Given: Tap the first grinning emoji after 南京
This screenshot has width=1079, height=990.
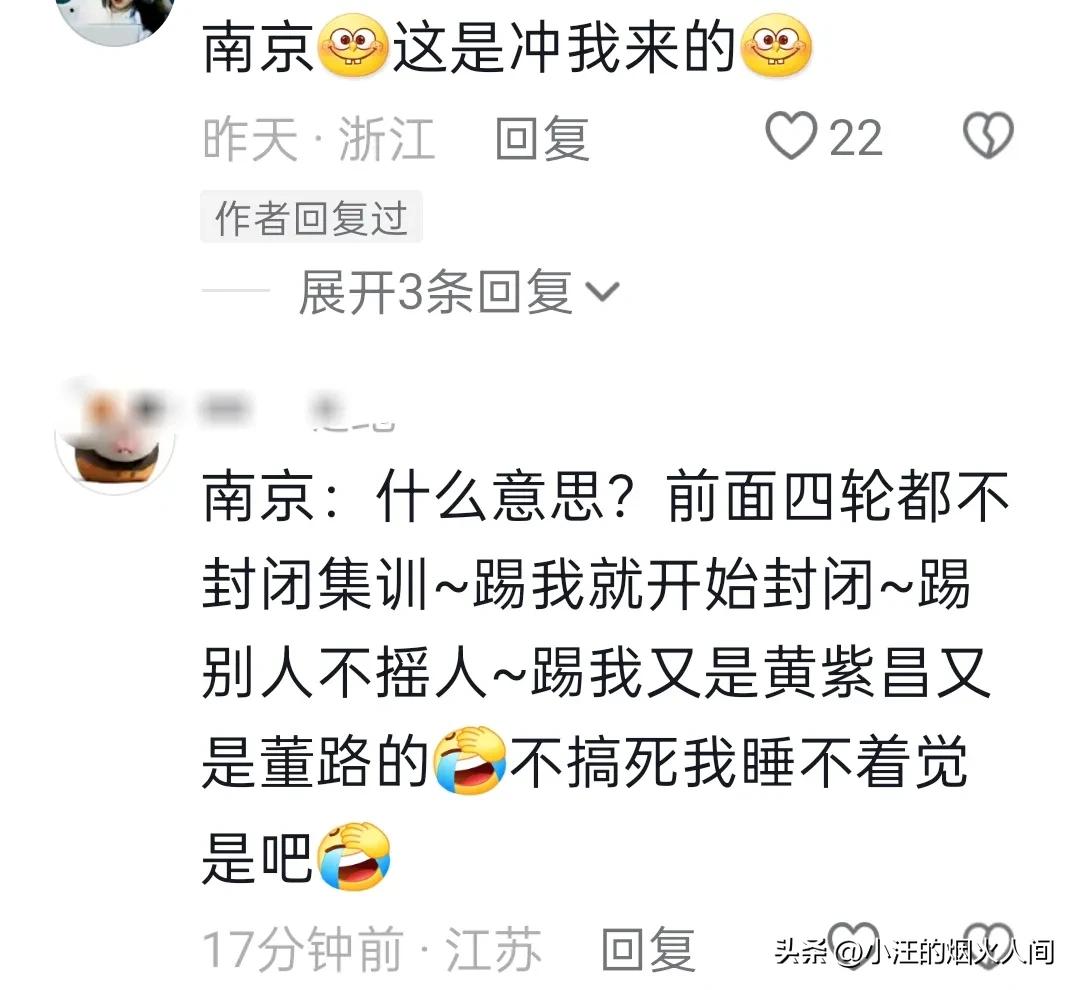Looking at the screenshot, I should tap(354, 46).
